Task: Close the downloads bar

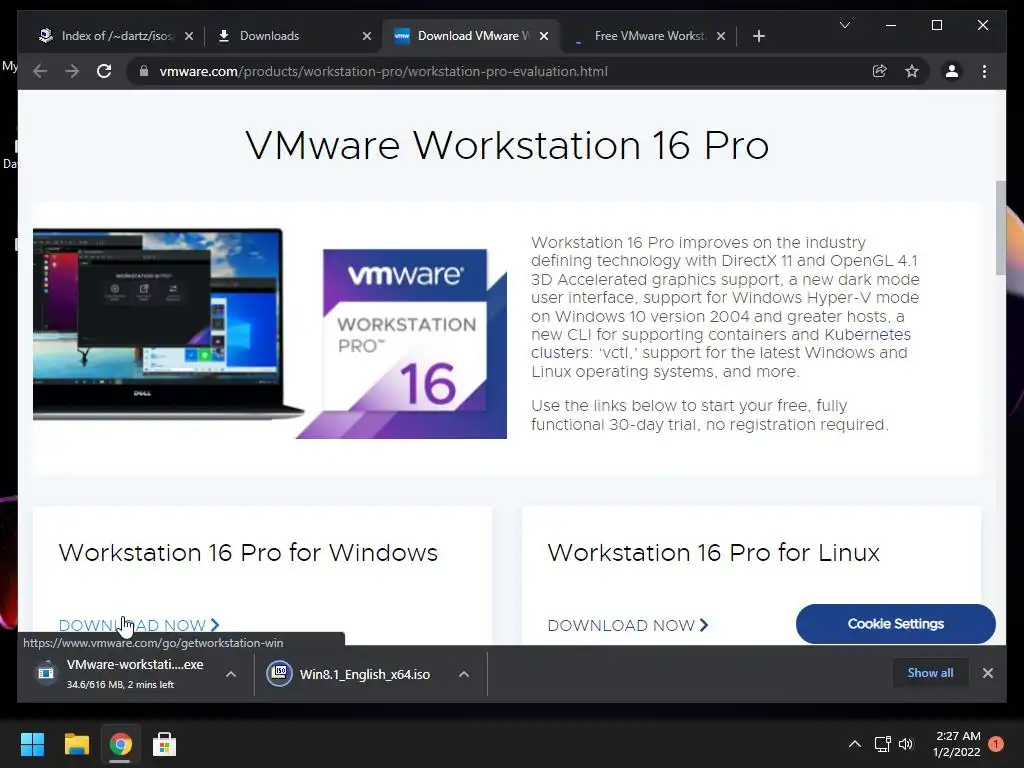Action: tap(987, 673)
